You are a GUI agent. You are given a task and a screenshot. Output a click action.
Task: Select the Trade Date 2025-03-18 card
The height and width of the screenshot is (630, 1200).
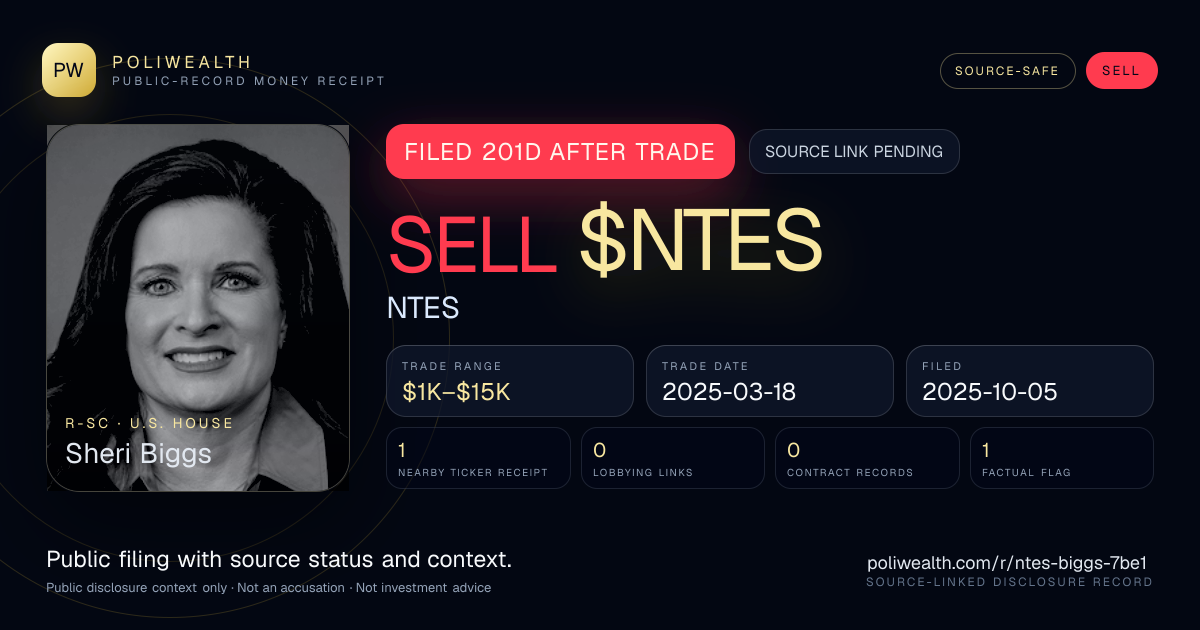770,381
